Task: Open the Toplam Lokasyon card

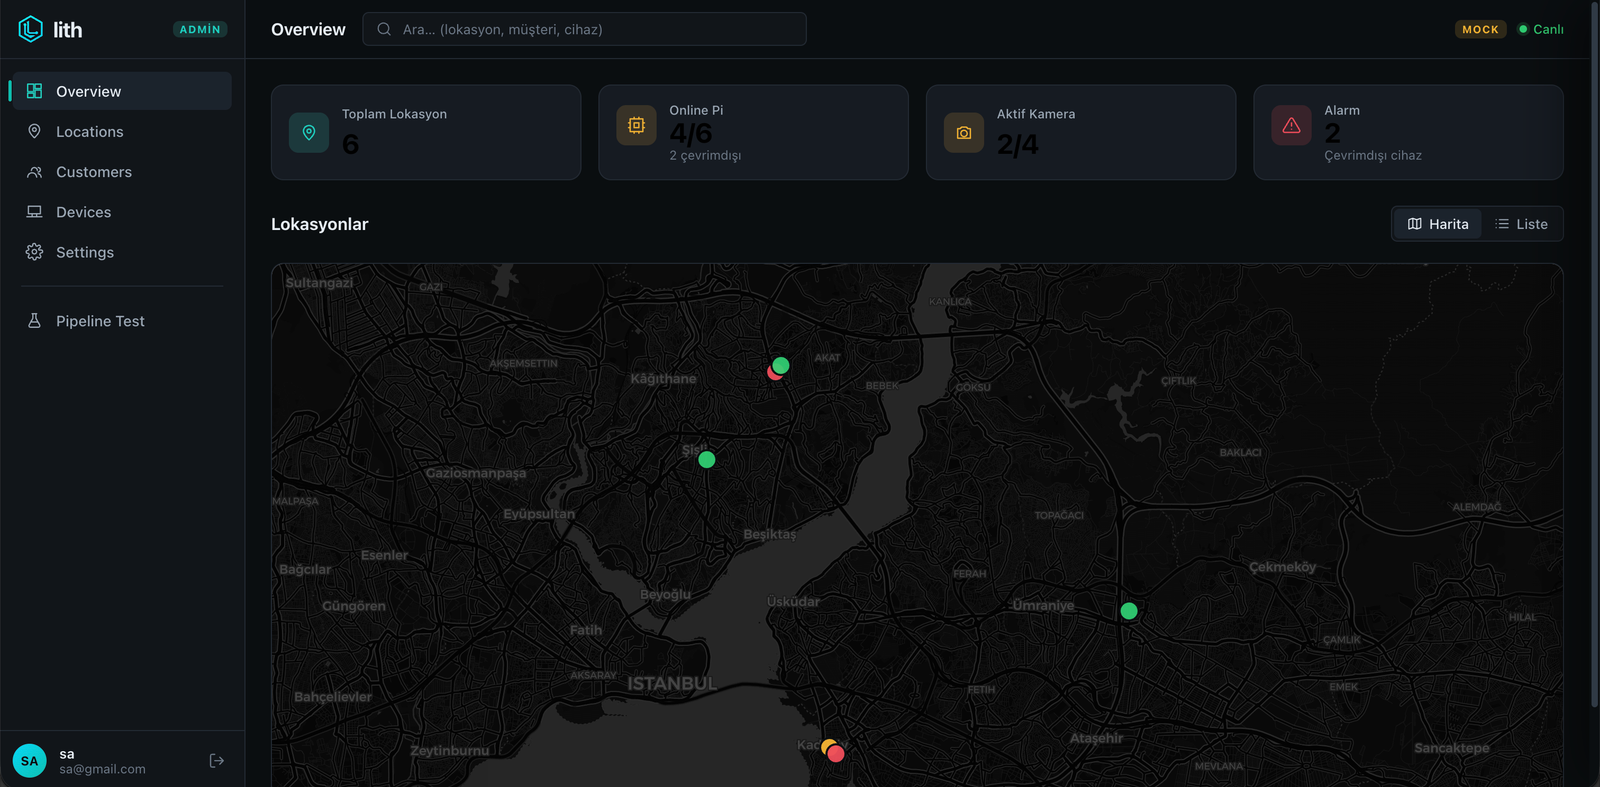Action: (x=426, y=132)
